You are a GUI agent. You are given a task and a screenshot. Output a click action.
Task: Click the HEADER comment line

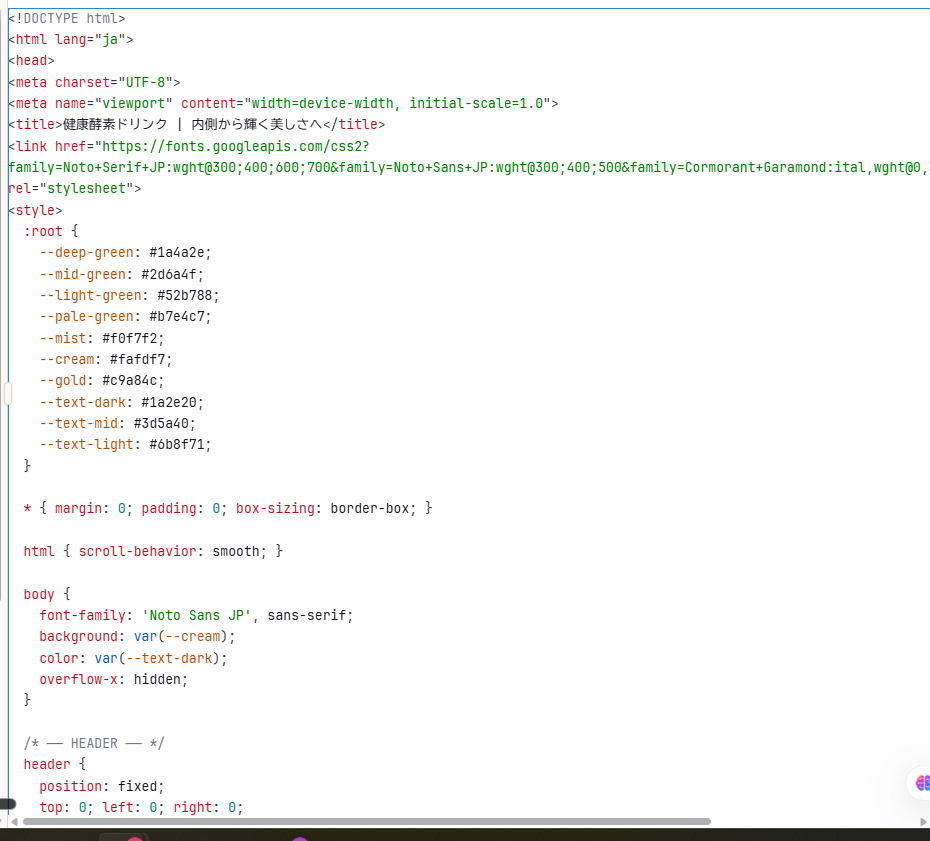tap(94, 743)
